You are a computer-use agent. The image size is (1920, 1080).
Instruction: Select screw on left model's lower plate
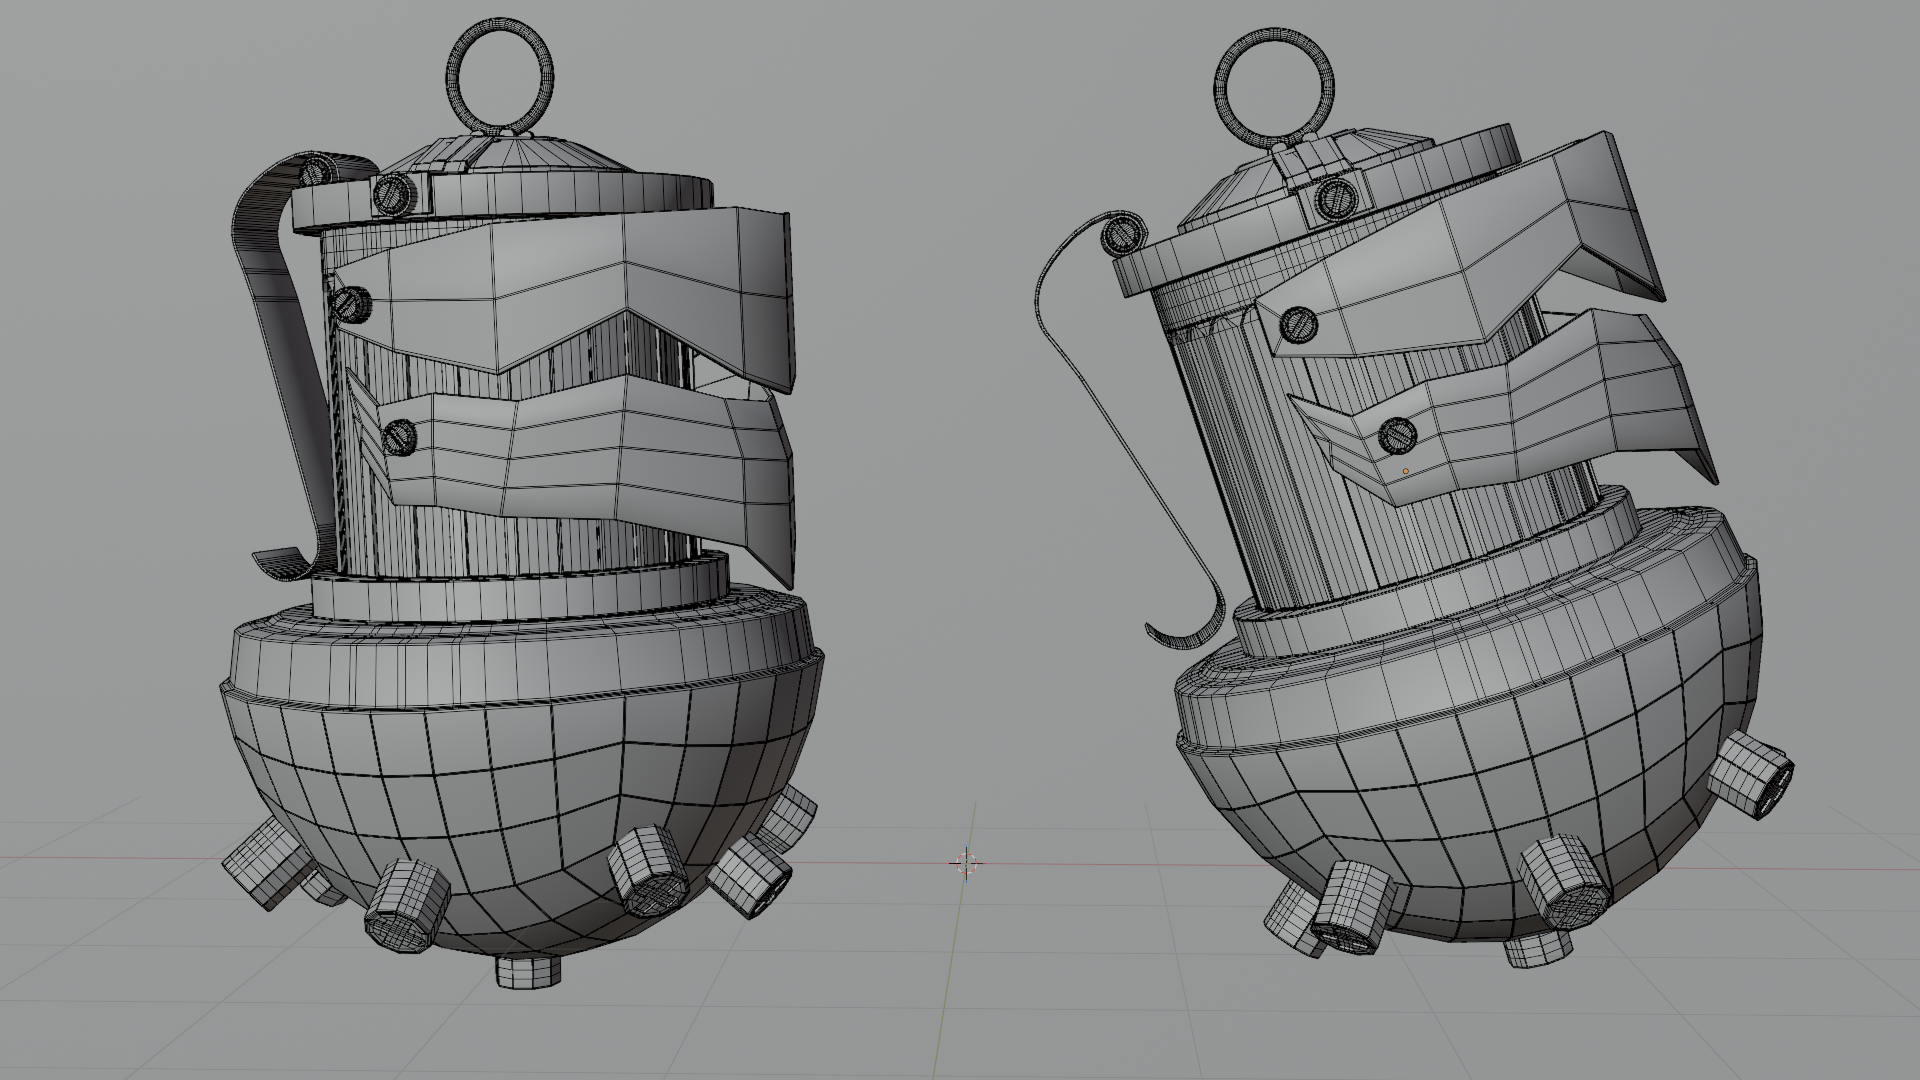pyautogui.click(x=399, y=437)
